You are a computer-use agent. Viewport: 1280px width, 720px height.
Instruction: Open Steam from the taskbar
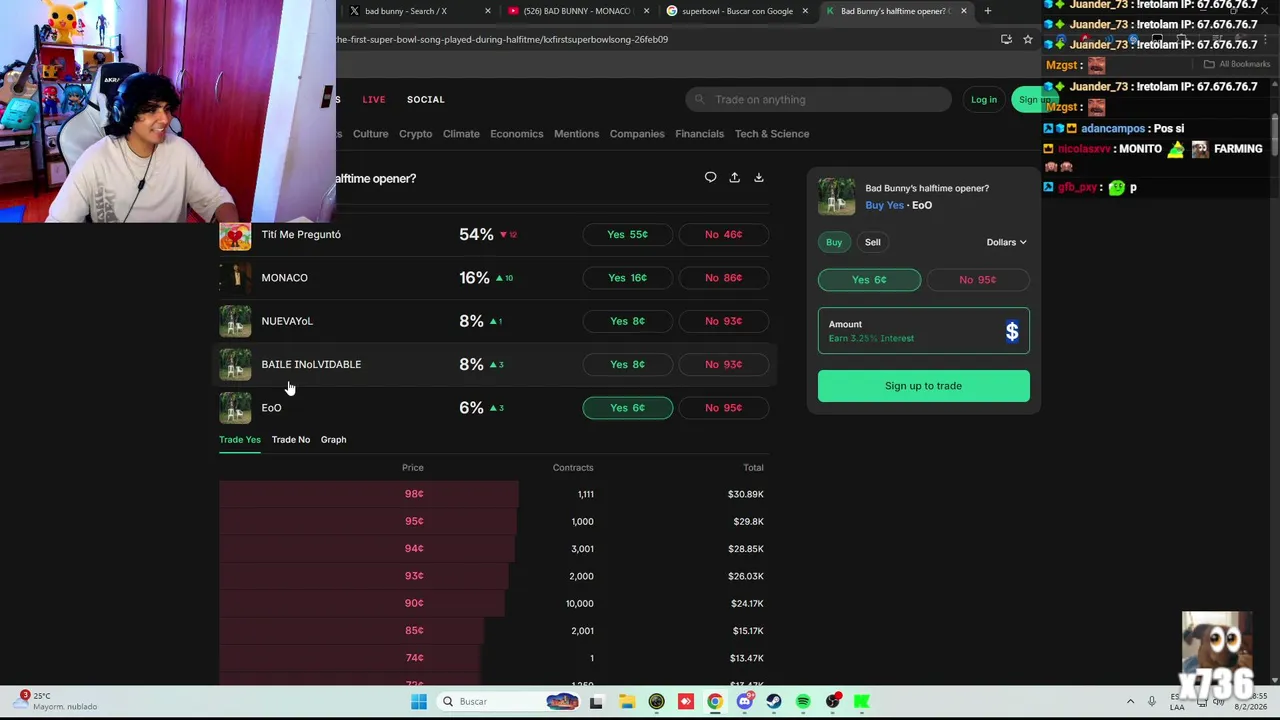(x=773, y=701)
